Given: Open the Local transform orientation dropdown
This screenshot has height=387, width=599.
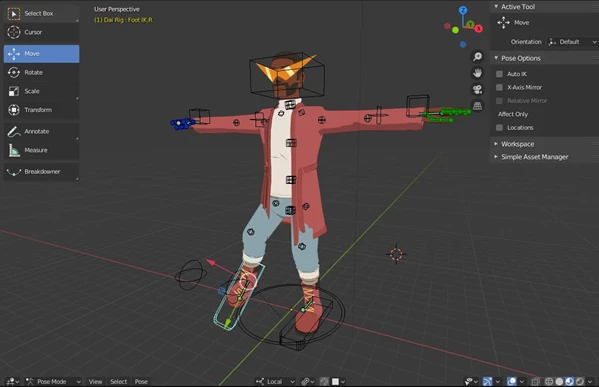Looking at the screenshot, I should [275, 381].
